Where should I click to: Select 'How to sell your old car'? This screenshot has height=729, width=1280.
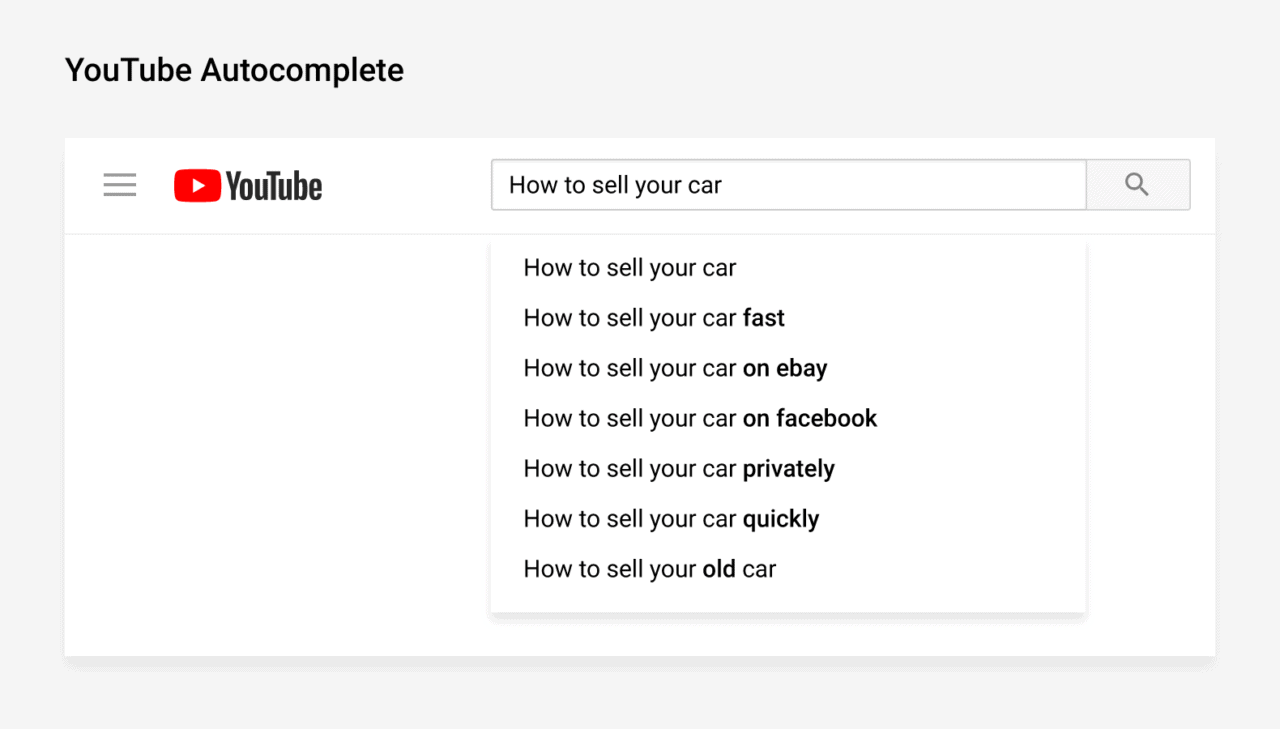click(649, 568)
